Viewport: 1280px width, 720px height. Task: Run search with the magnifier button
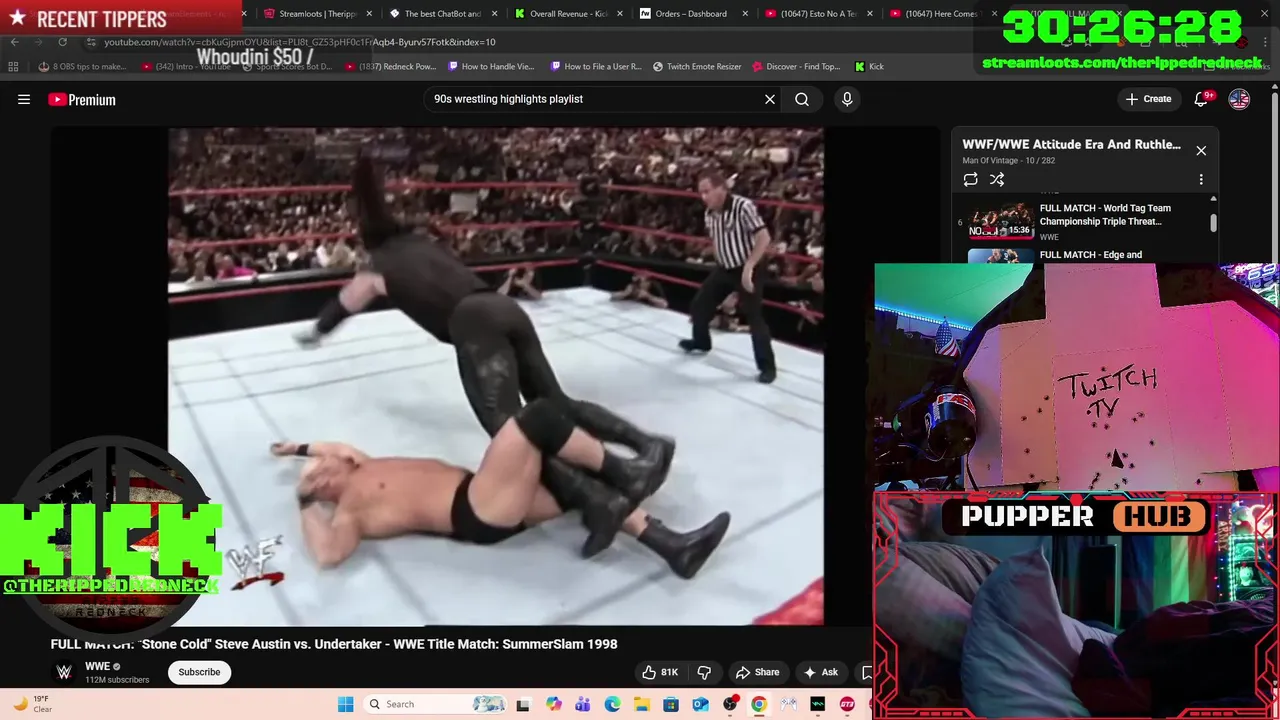pos(802,99)
